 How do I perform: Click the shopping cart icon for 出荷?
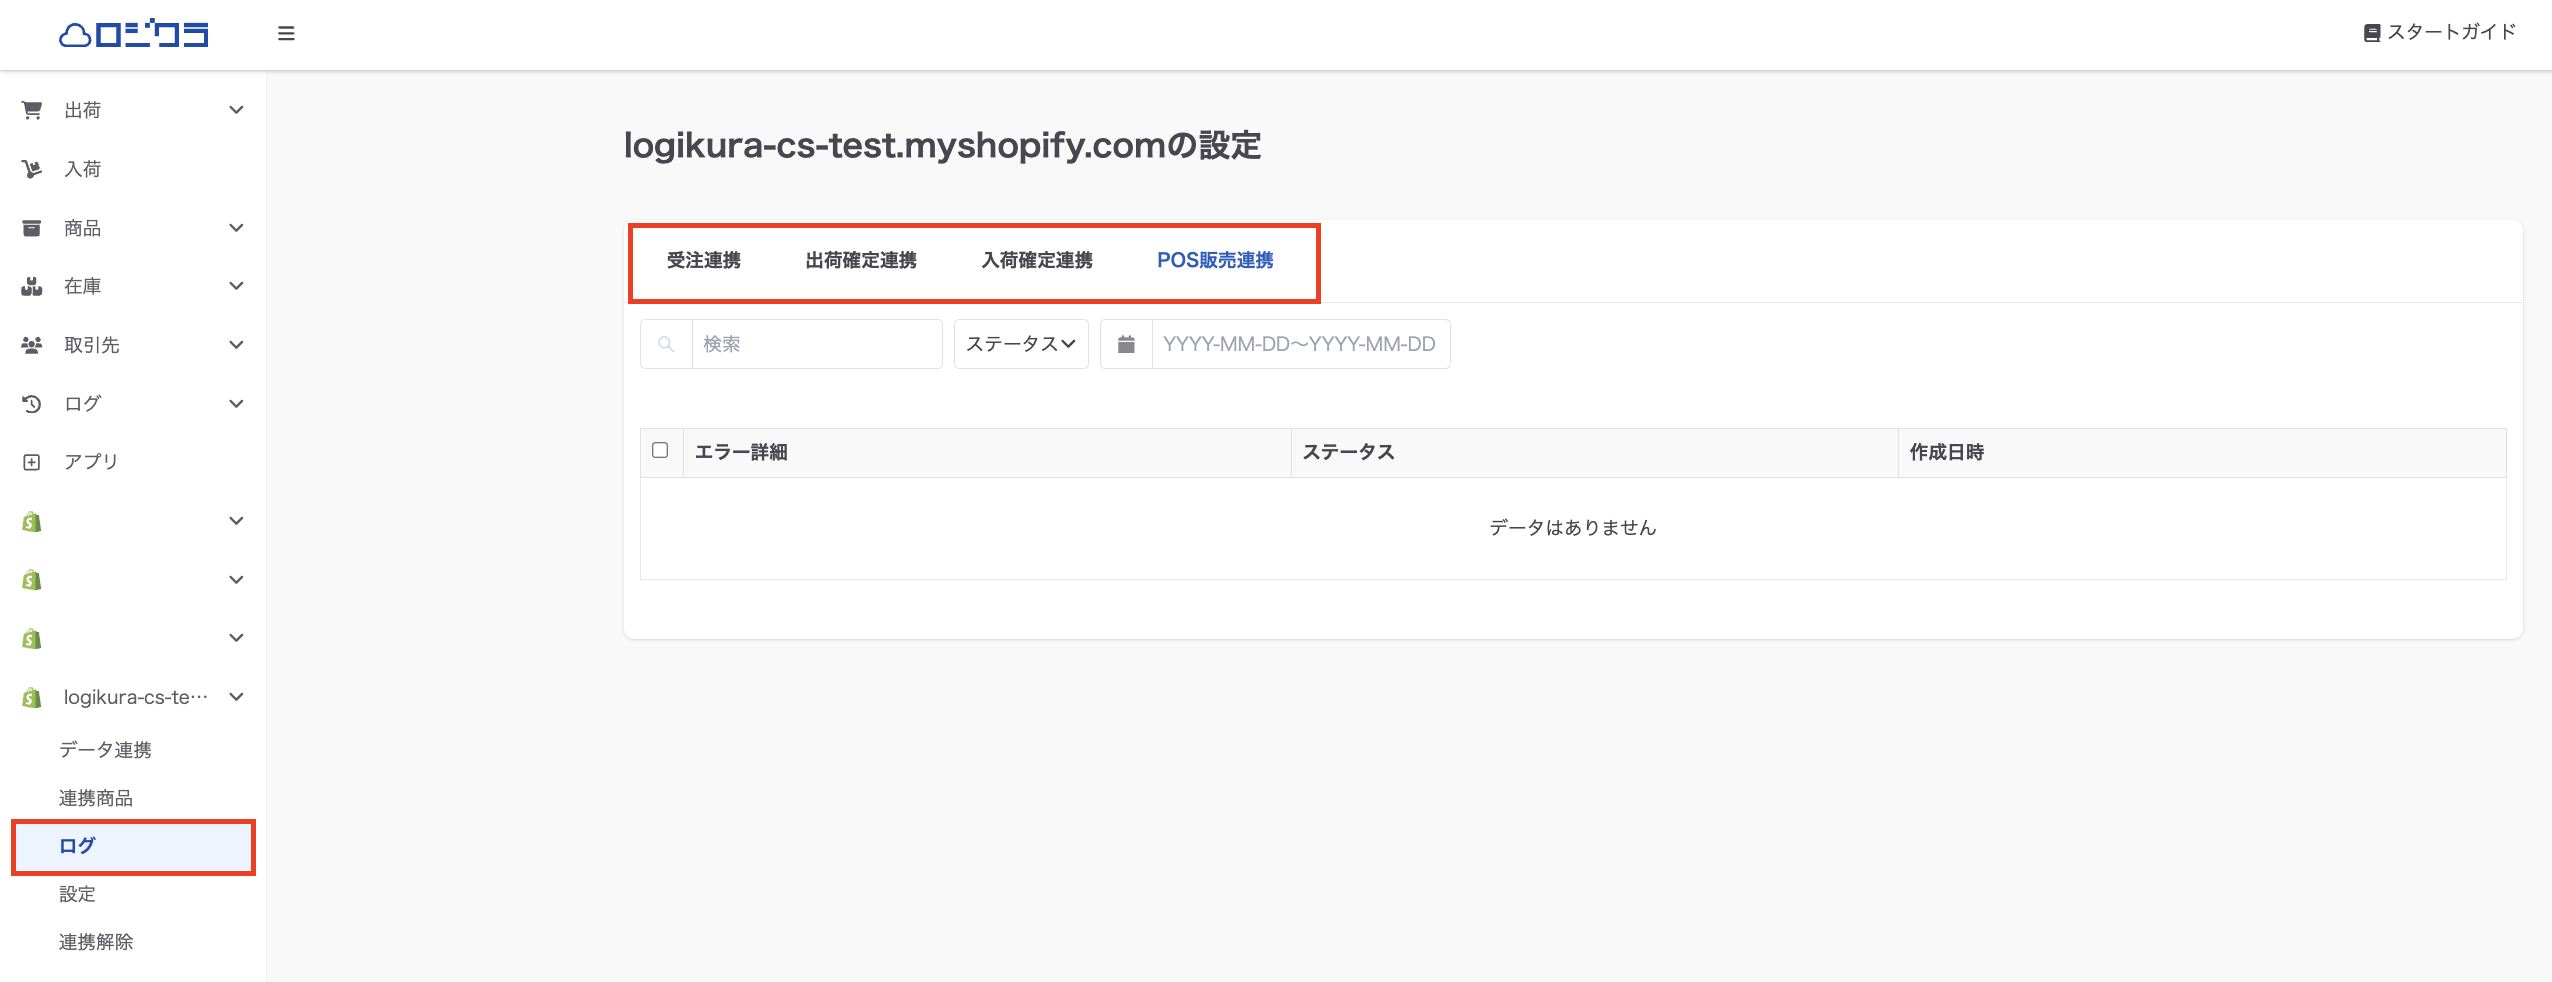click(32, 110)
